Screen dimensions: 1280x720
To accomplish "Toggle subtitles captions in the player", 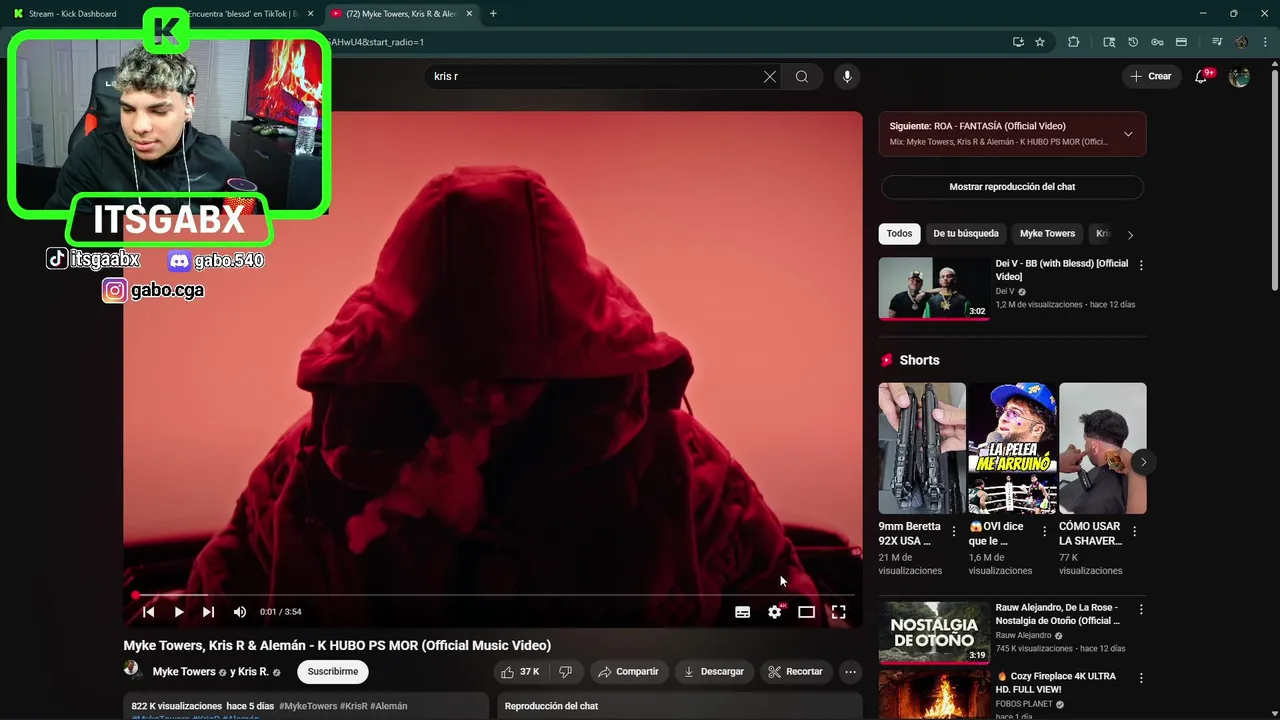I will coord(743,612).
